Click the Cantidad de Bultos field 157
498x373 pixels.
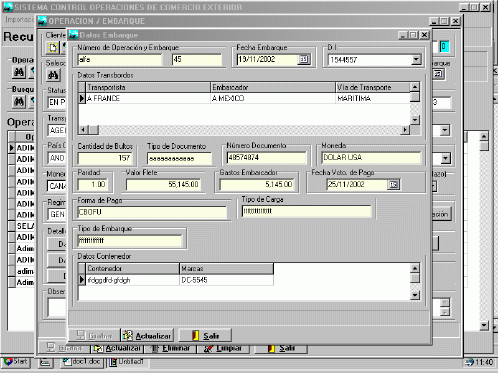(105, 158)
